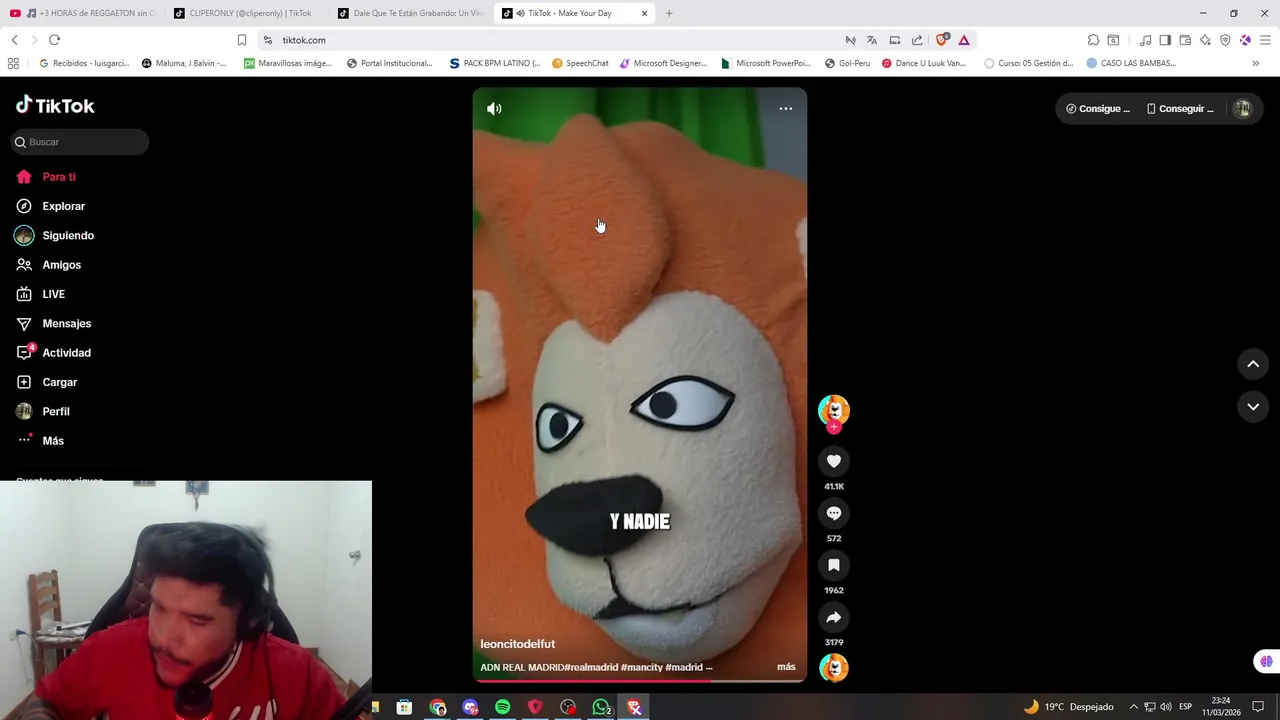Show hidden system tray icons
1280x720 pixels.
coord(1134,707)
